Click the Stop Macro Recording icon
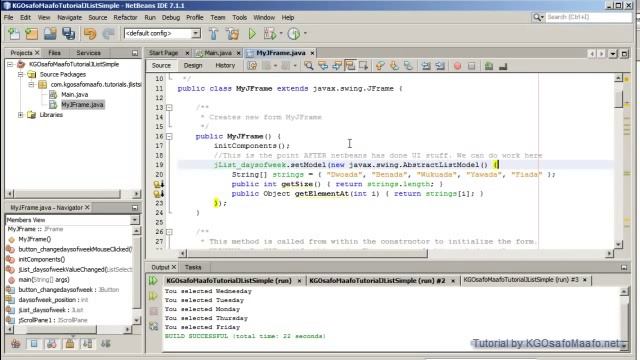This screenshot has width=640, height=360. point(471,66)
